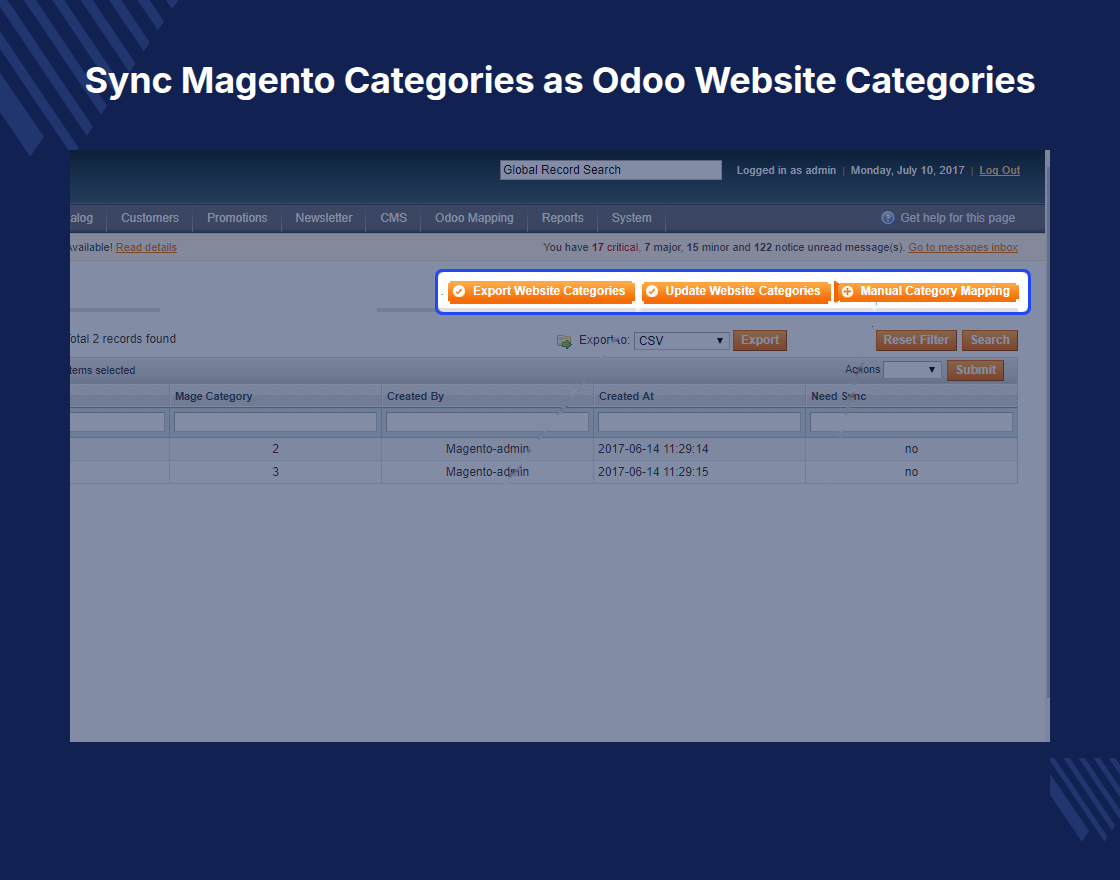Click the Export Website Categories button
Viewport: 1120px width, 880px height.
point(541,291)
